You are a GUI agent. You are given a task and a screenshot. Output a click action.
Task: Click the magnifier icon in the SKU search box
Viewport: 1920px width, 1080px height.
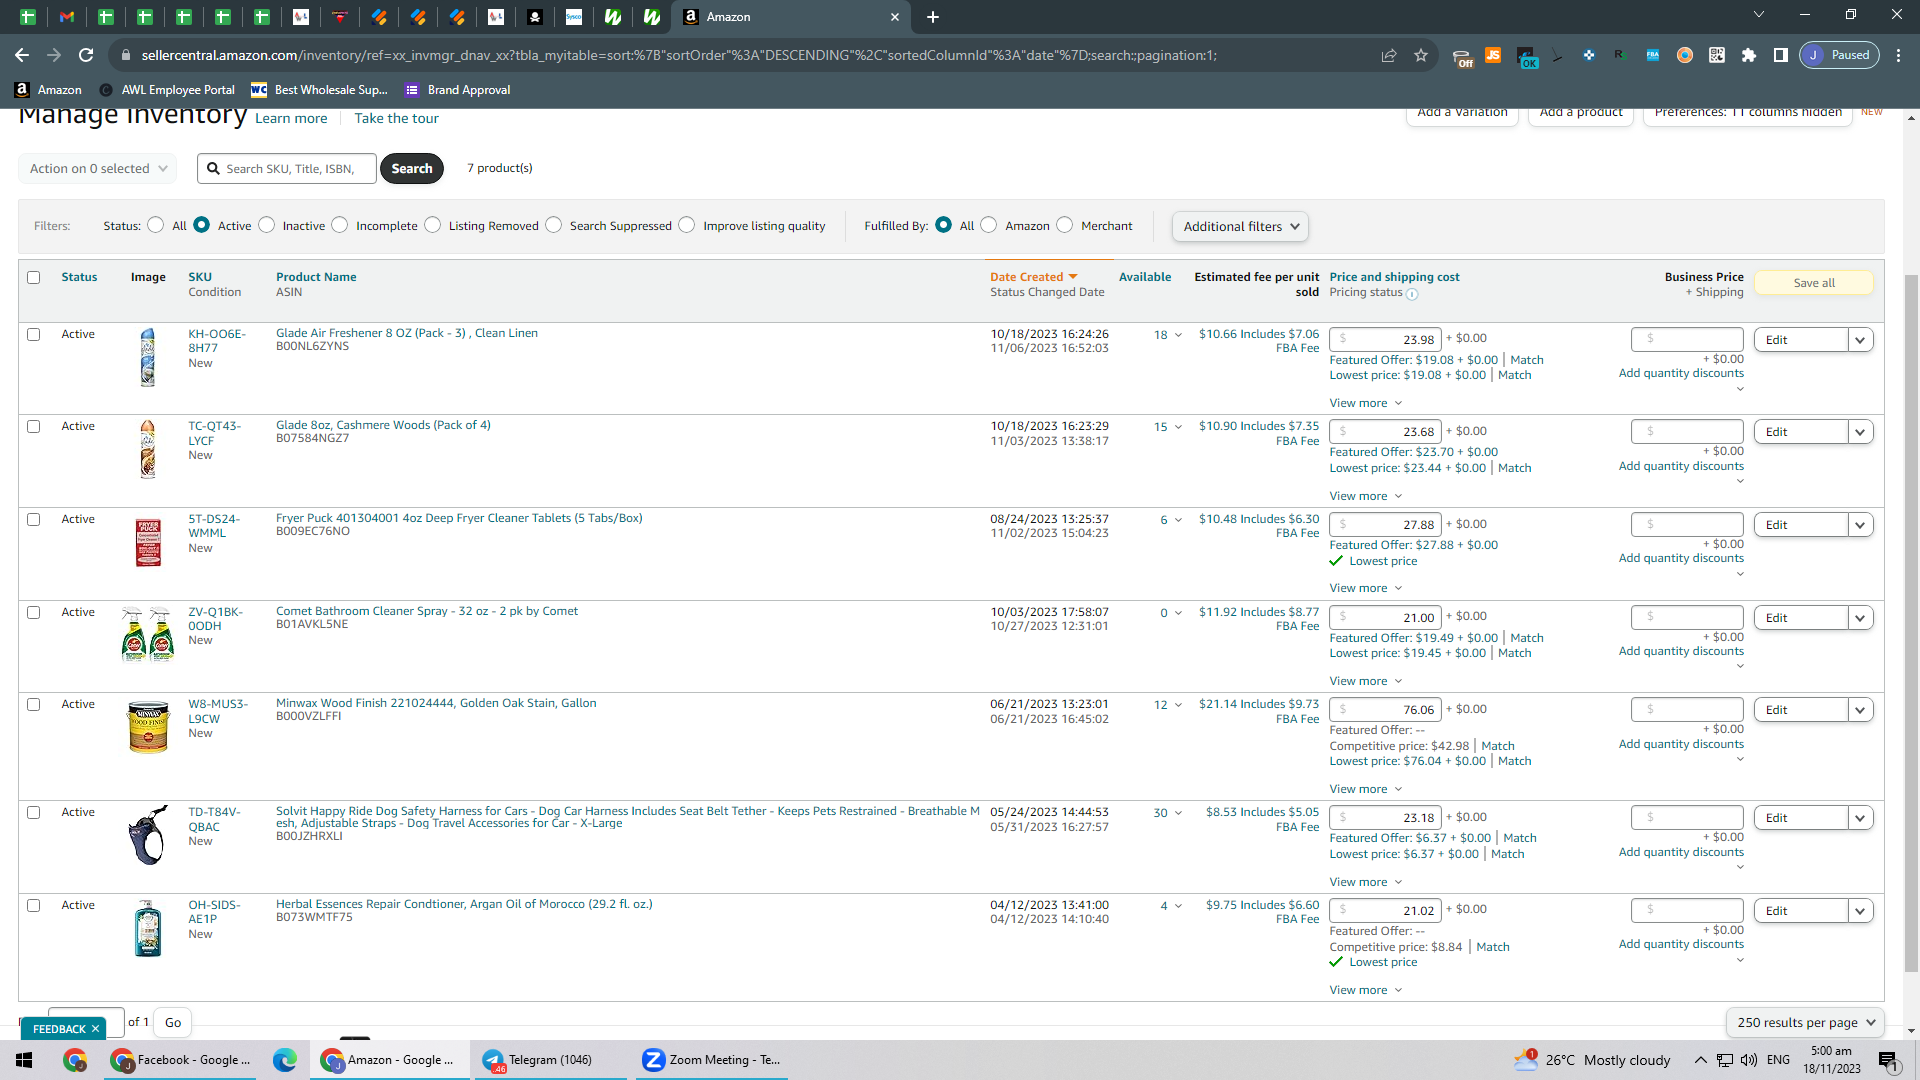[x=213, y=168]
